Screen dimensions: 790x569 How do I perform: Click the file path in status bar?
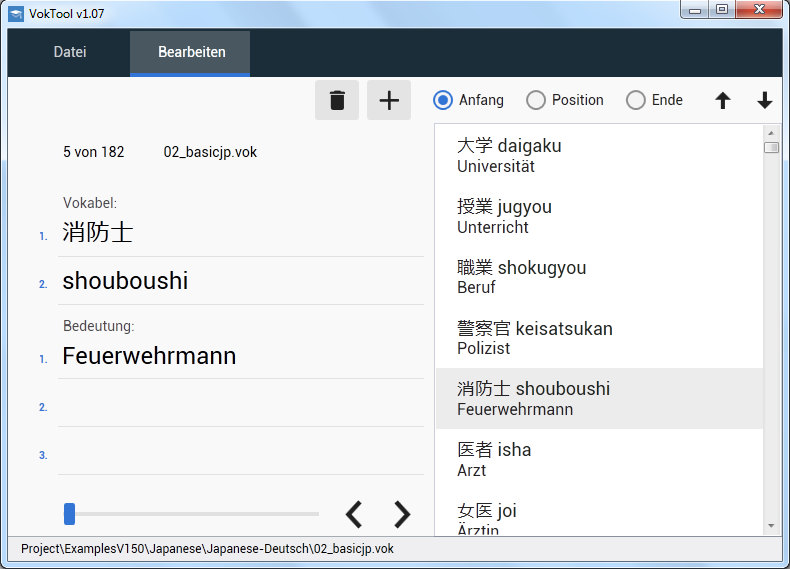point(207,549)
